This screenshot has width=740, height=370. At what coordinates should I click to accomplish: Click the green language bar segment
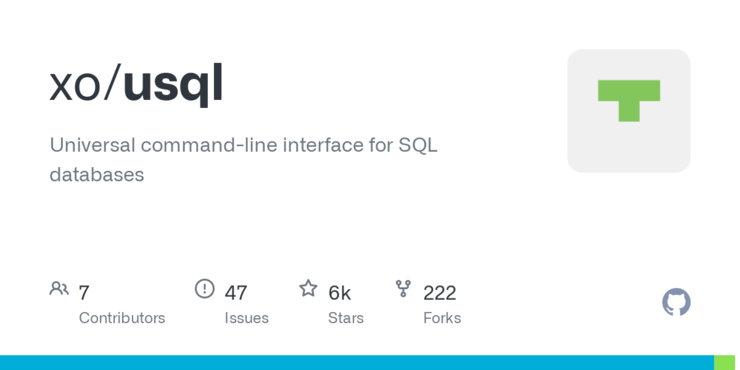pyautogui.click(x=724, y=362)
